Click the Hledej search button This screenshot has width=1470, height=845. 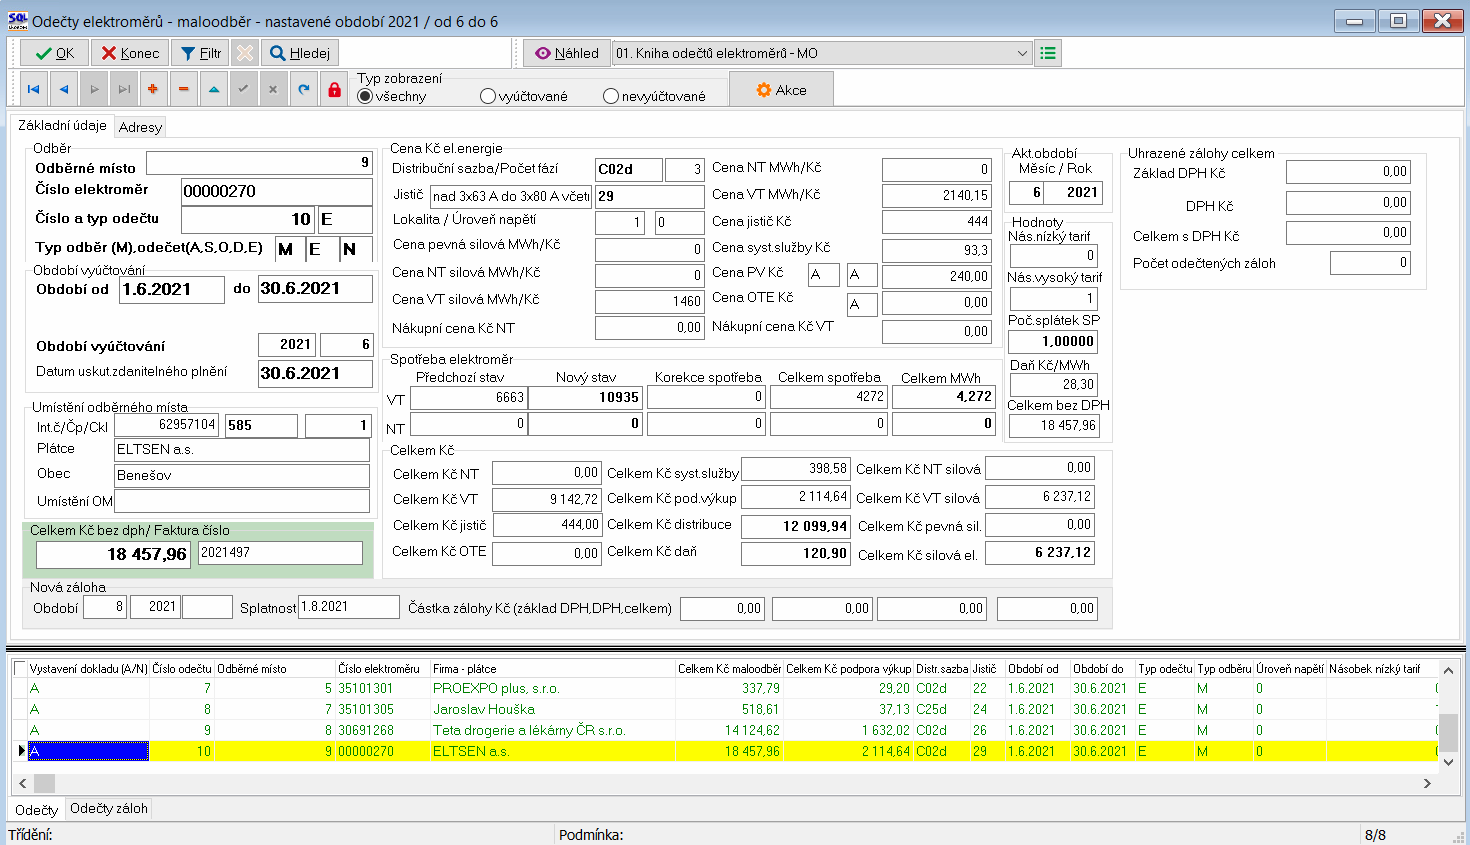(x=300, y=53)
